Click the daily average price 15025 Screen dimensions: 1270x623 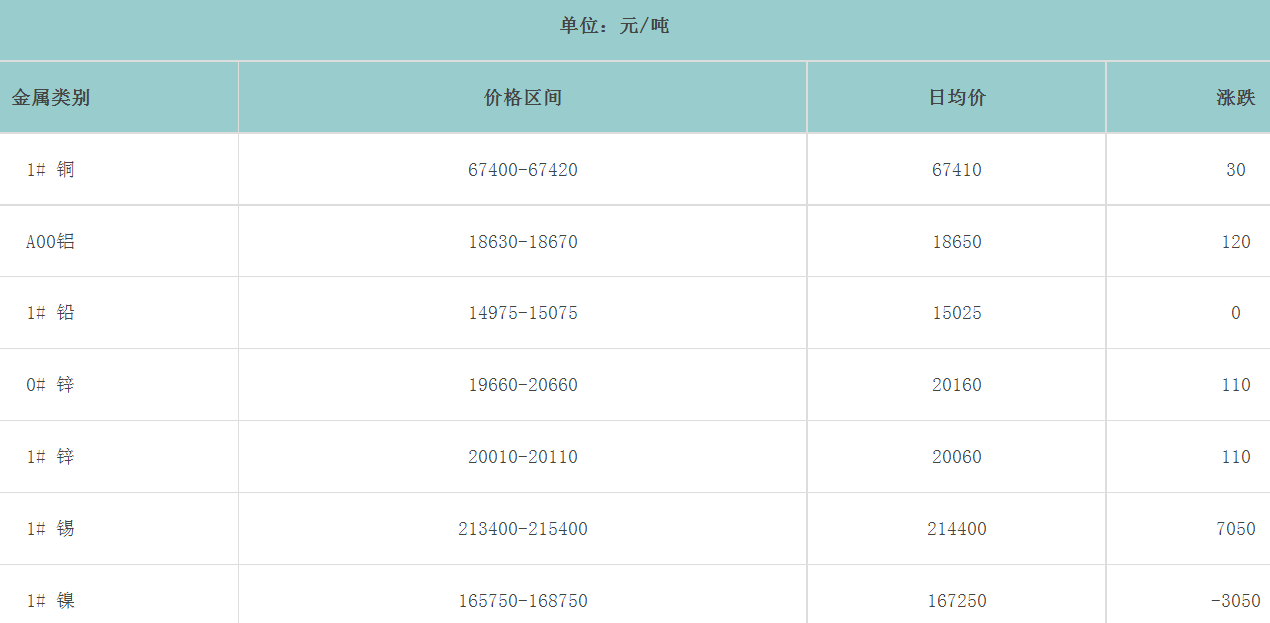pos(956,313)
